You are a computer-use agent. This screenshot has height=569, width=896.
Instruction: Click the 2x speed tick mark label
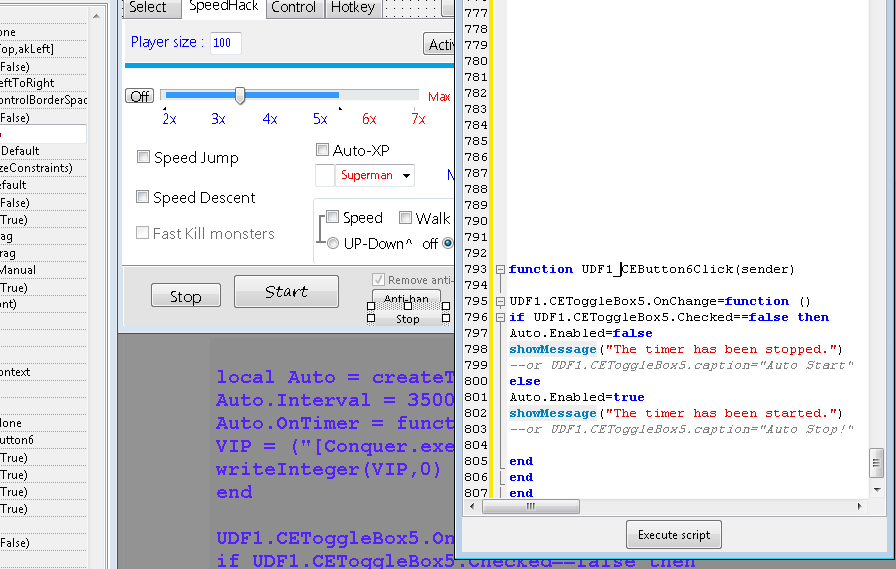[x=169, y=119]
